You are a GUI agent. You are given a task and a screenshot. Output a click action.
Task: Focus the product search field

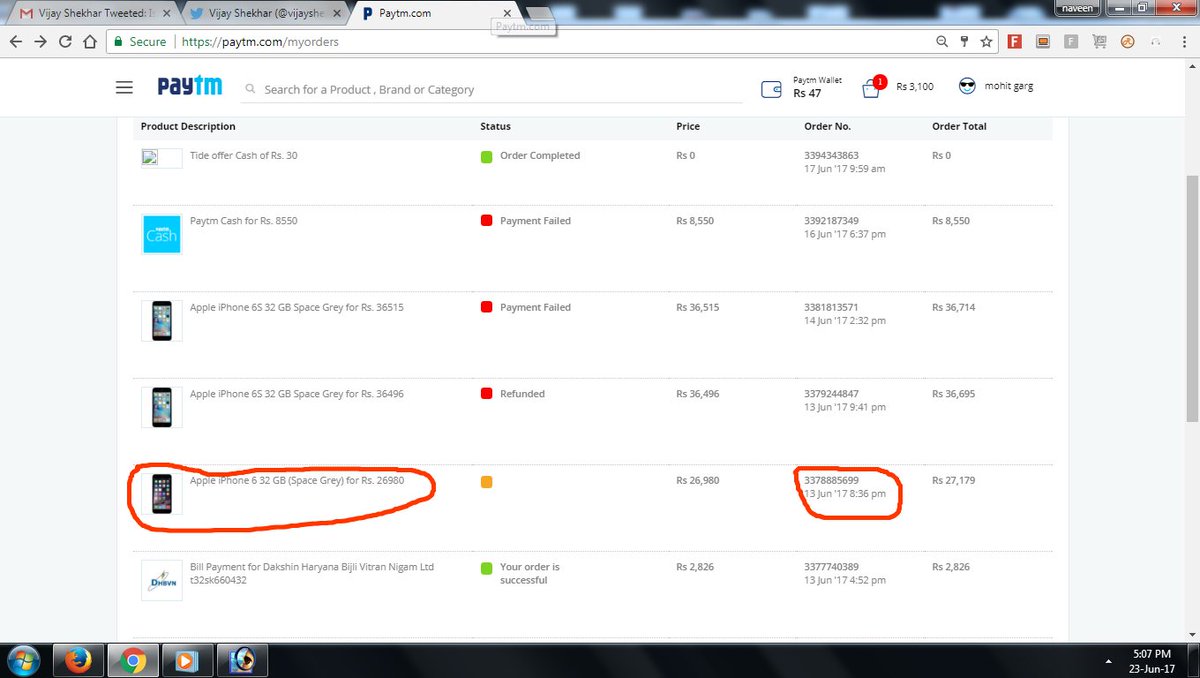493,89
